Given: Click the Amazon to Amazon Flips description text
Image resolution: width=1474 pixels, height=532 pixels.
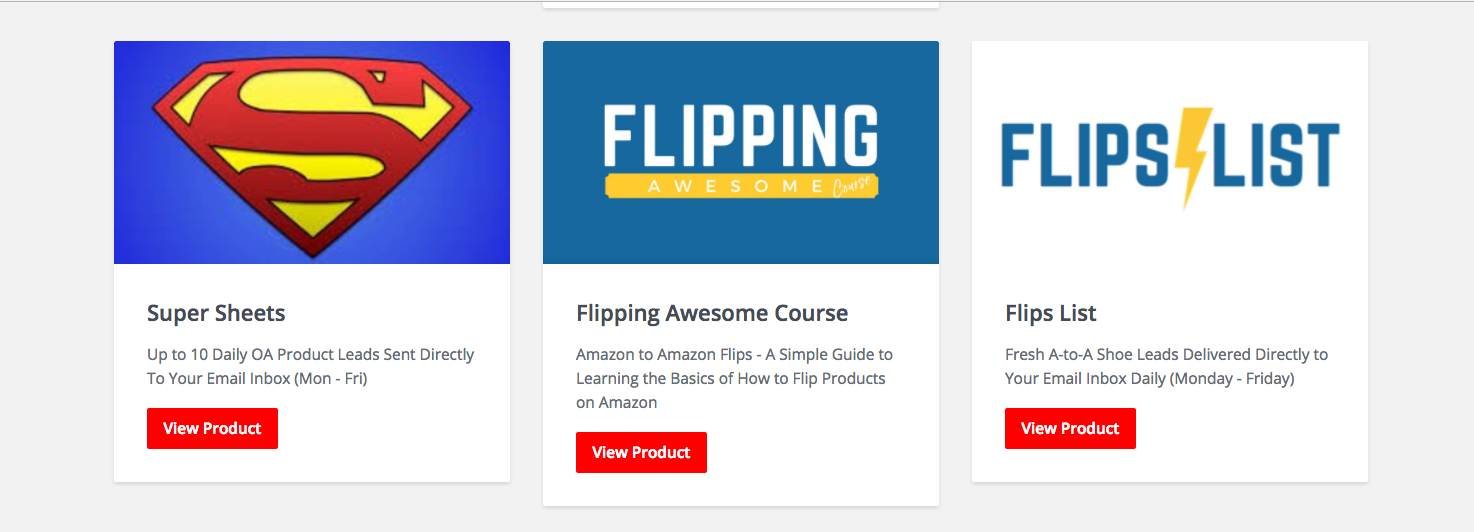Looking at the screenshot, I should pos(734,378).
